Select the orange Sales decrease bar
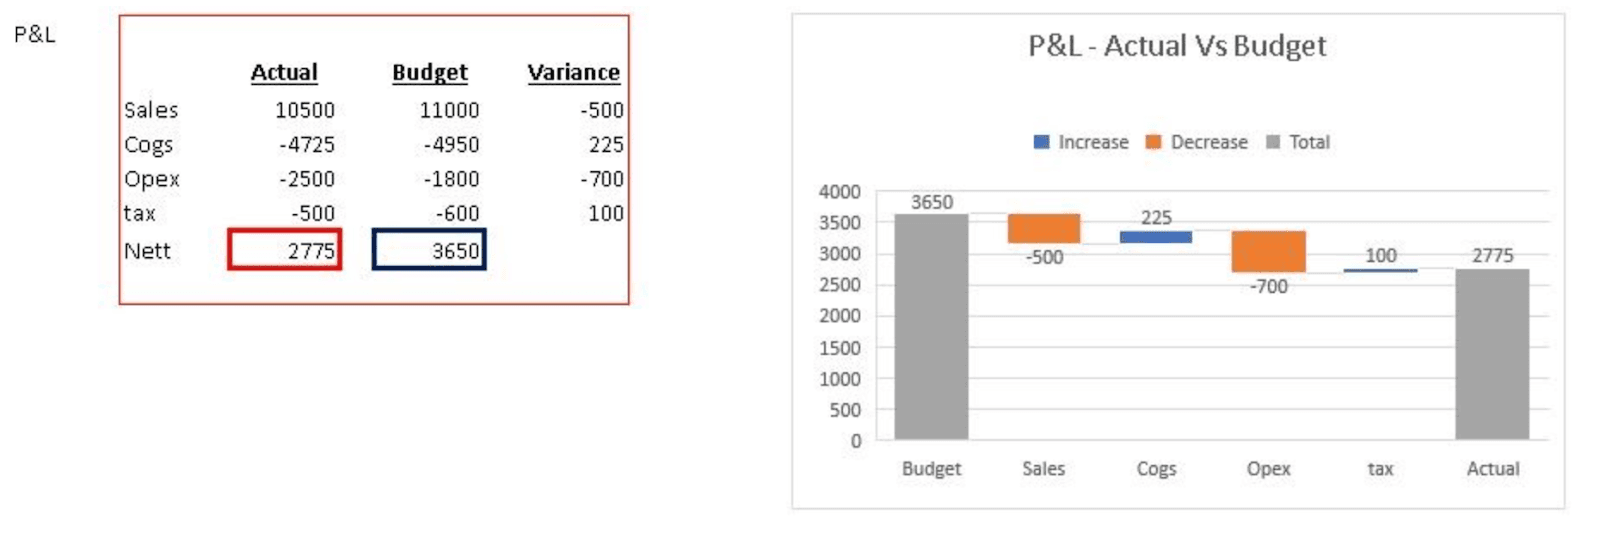Screen dimensions: 1600x538 (1043, 228)
